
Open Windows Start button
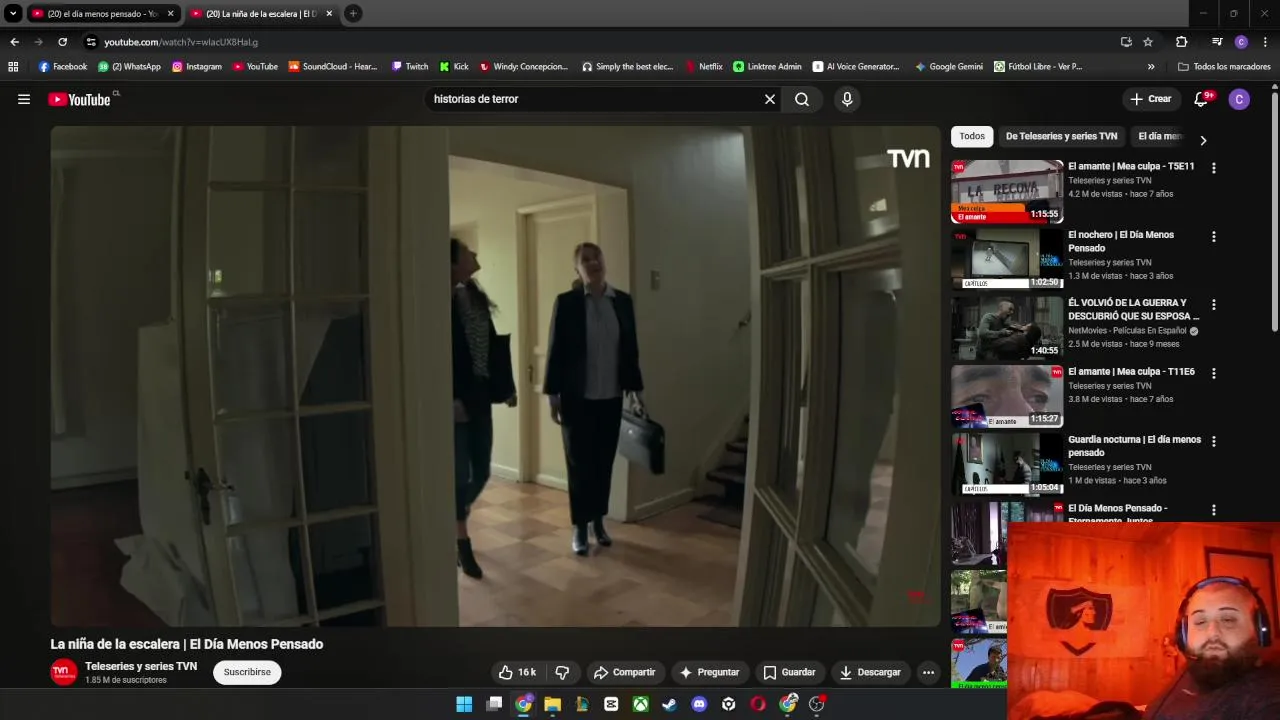464,704
